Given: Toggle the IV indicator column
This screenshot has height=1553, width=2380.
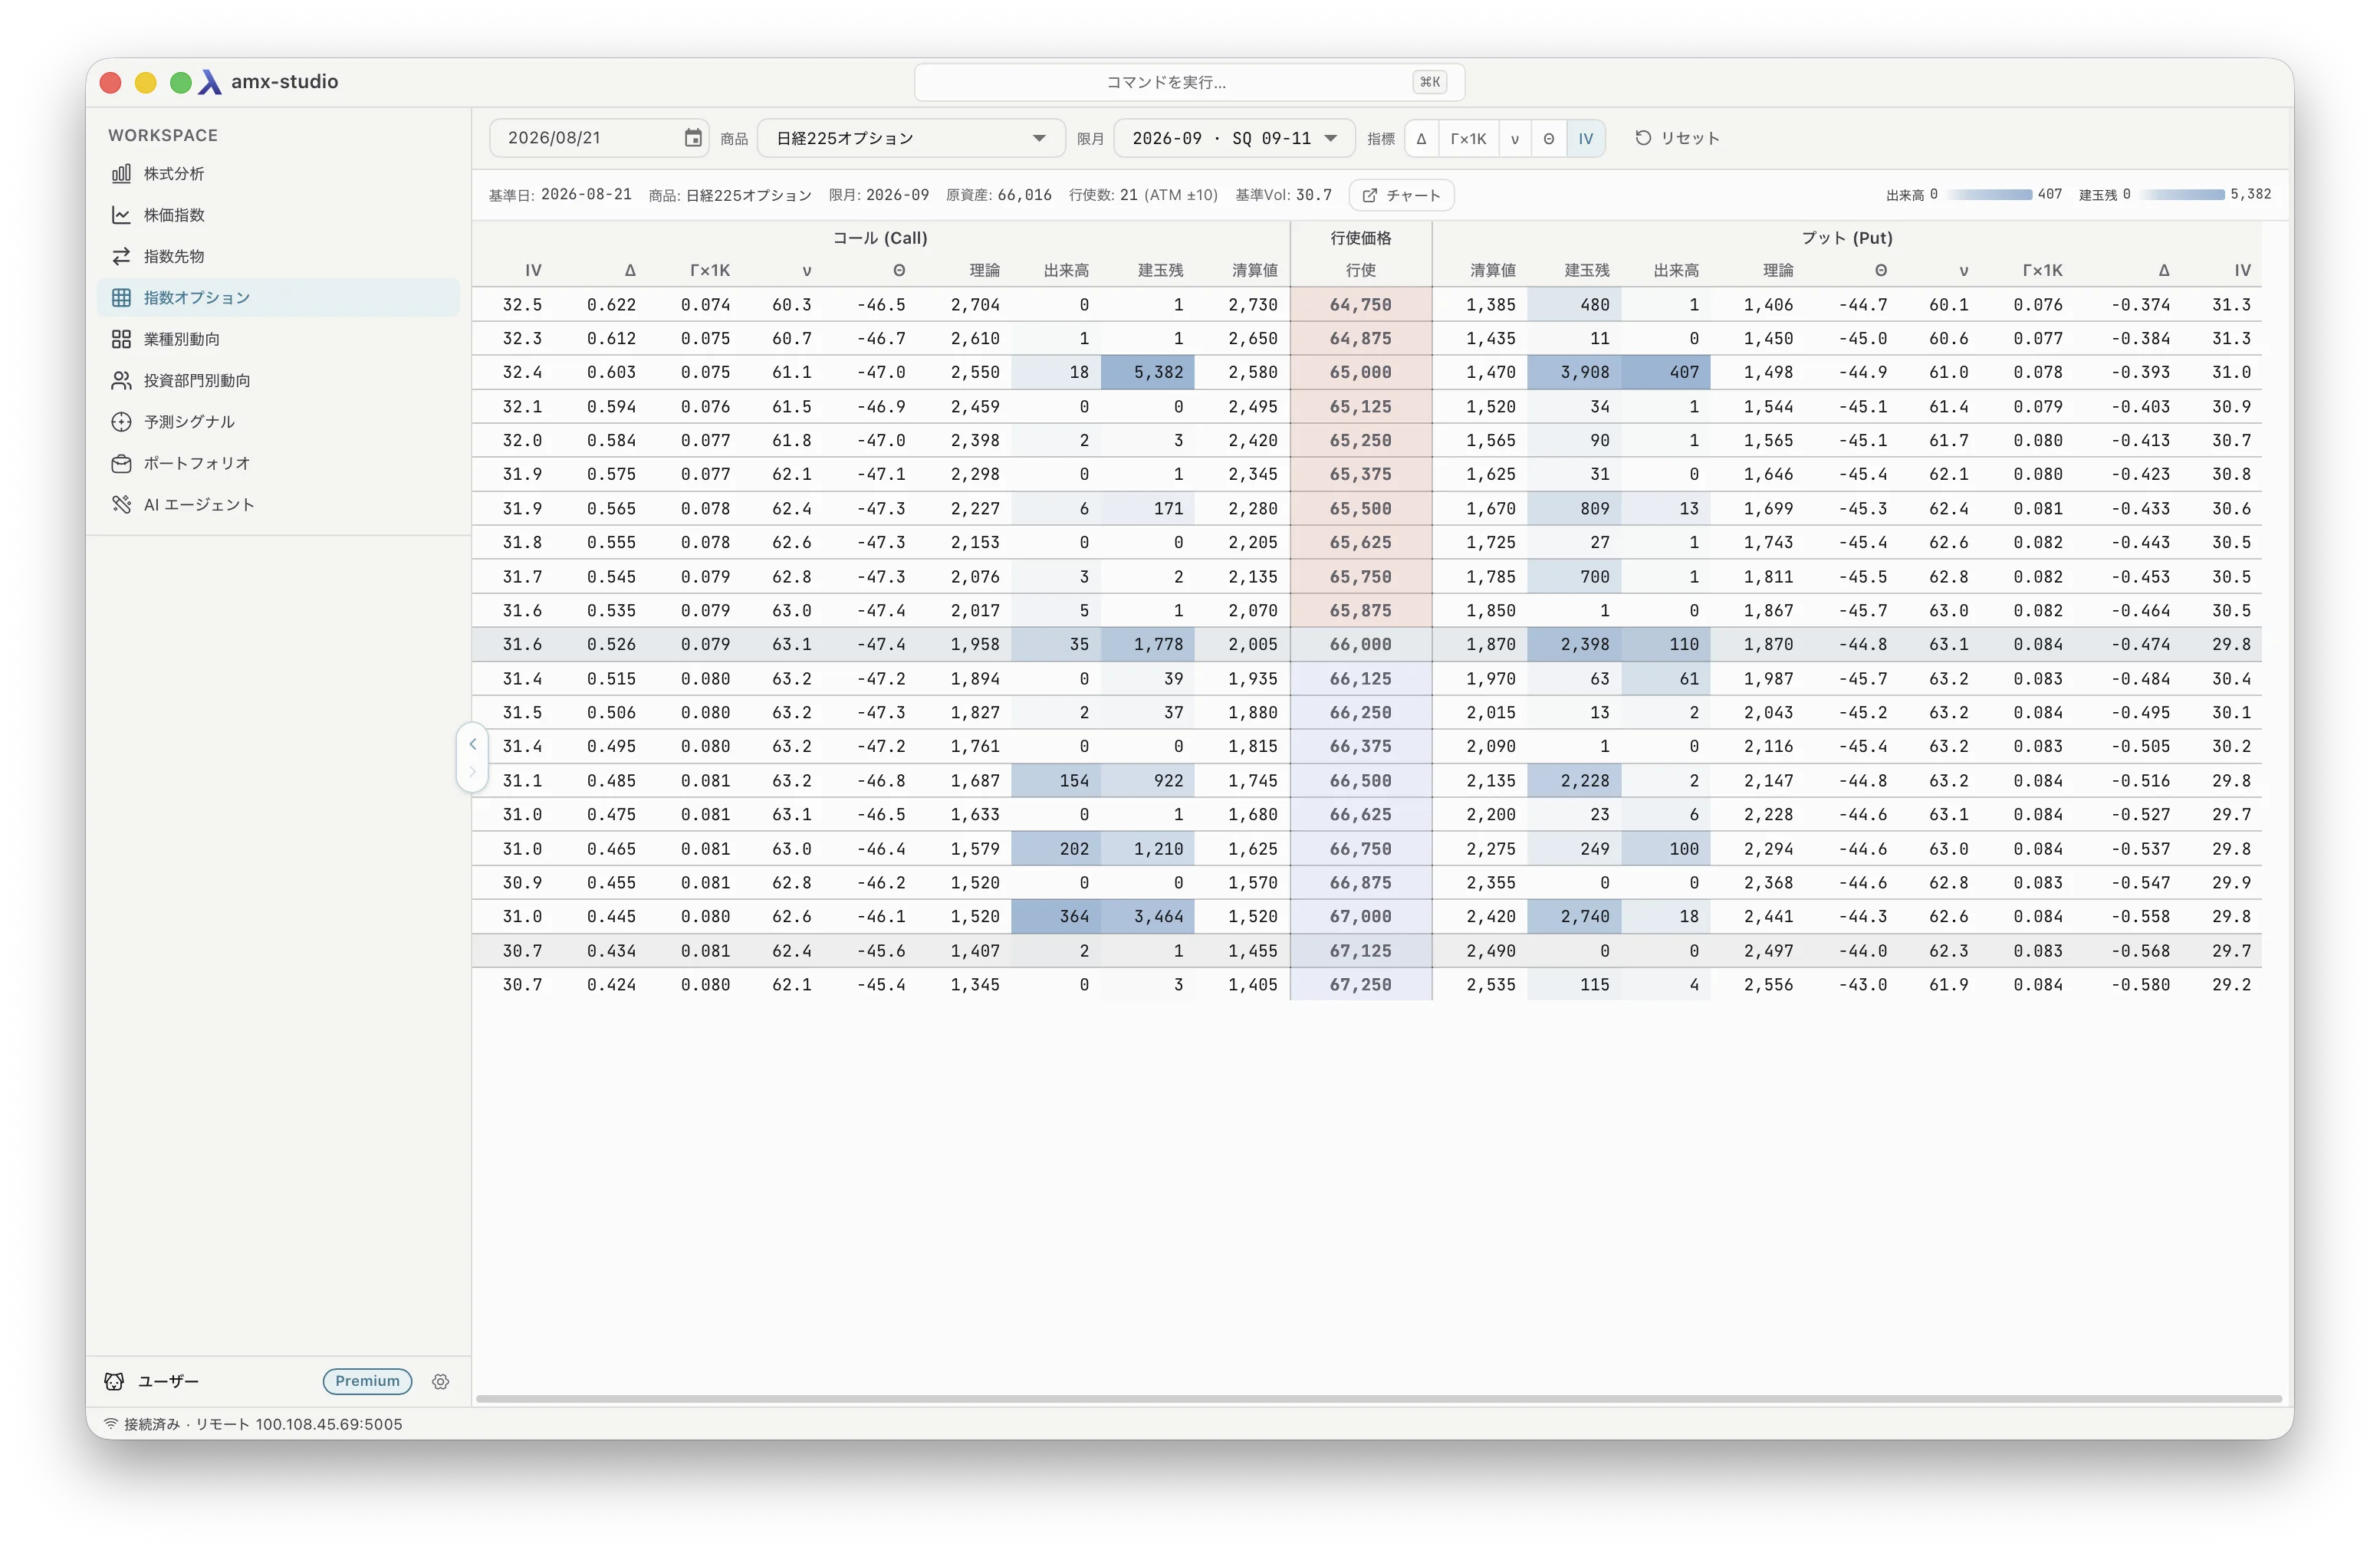Looking at the screenshot, I should (x=1586, y=138).
